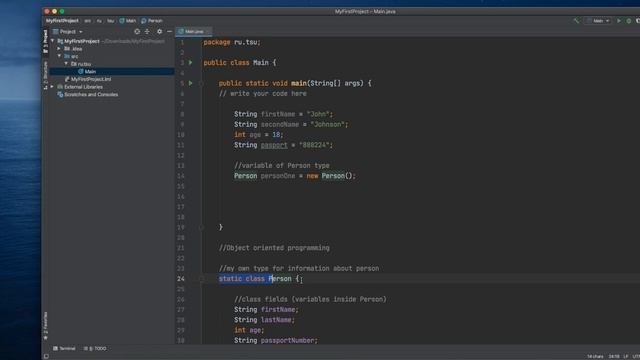Fold the main method using gutter fold marker
This screenshot has height=360, width=640.
[x=201, y=83]
